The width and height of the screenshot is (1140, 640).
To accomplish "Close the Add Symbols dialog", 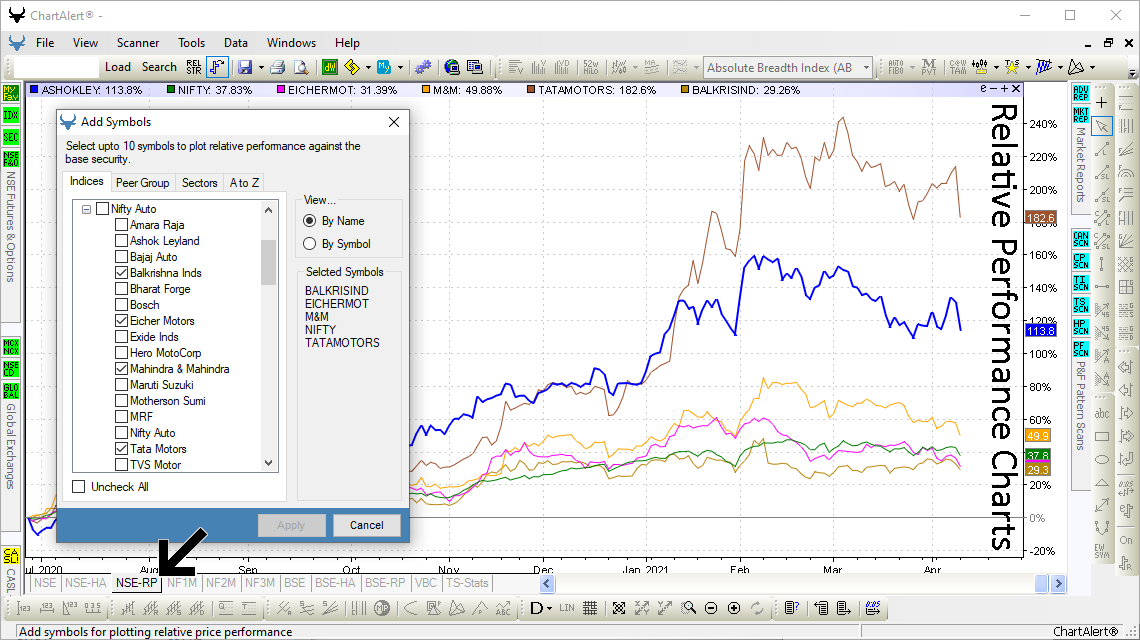I will tap(393, 122).
